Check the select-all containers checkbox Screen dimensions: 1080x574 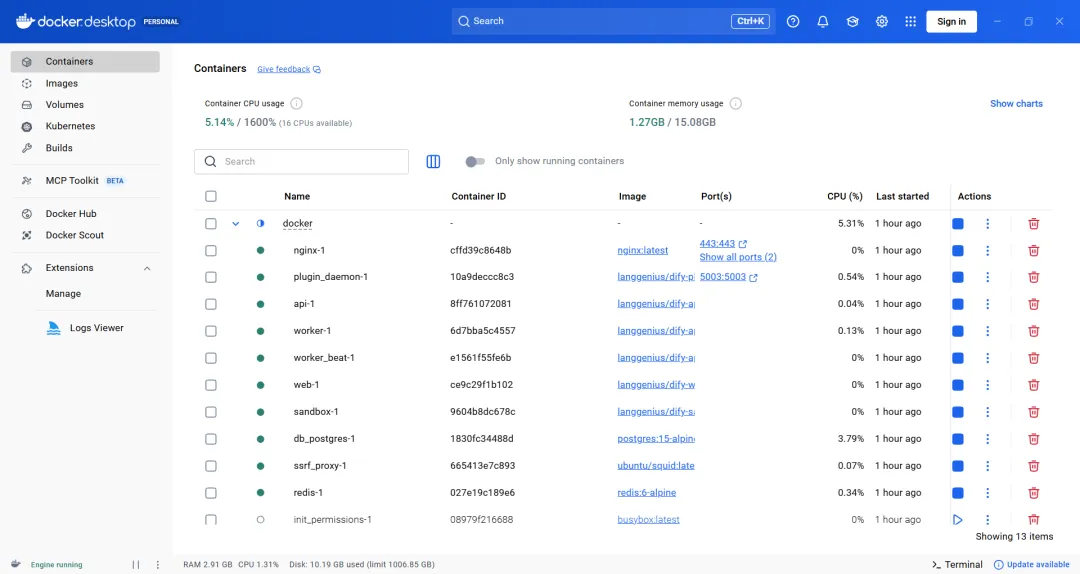pyautogui.click(x=211, y=196)
